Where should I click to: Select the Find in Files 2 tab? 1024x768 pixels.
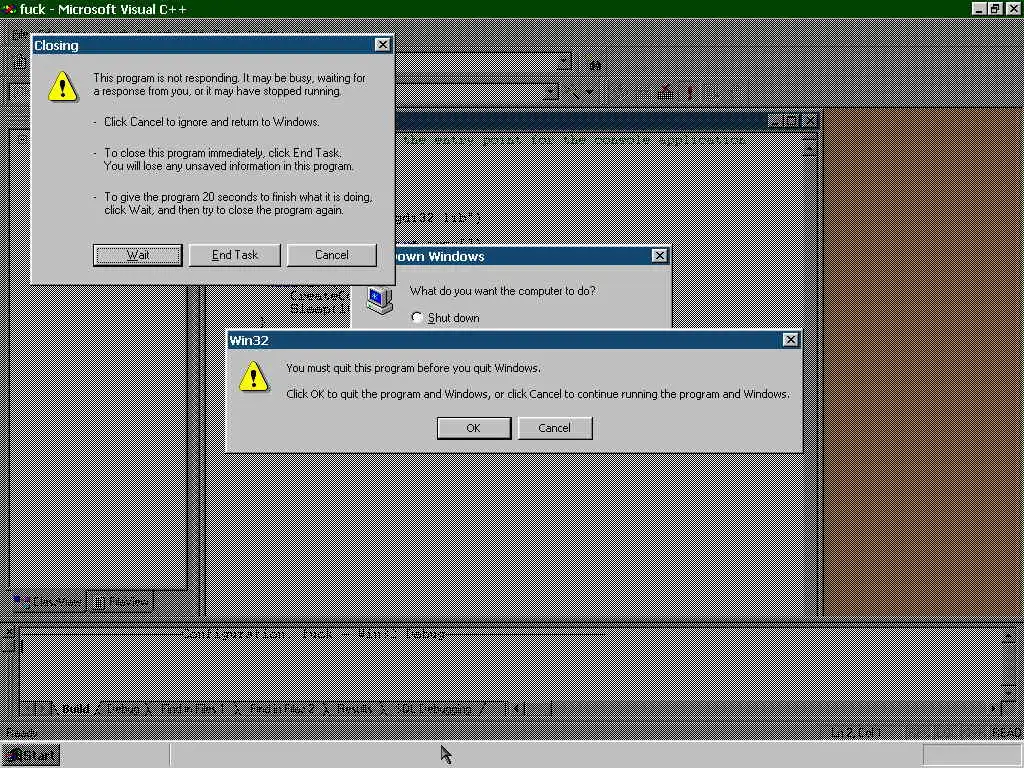282,709
